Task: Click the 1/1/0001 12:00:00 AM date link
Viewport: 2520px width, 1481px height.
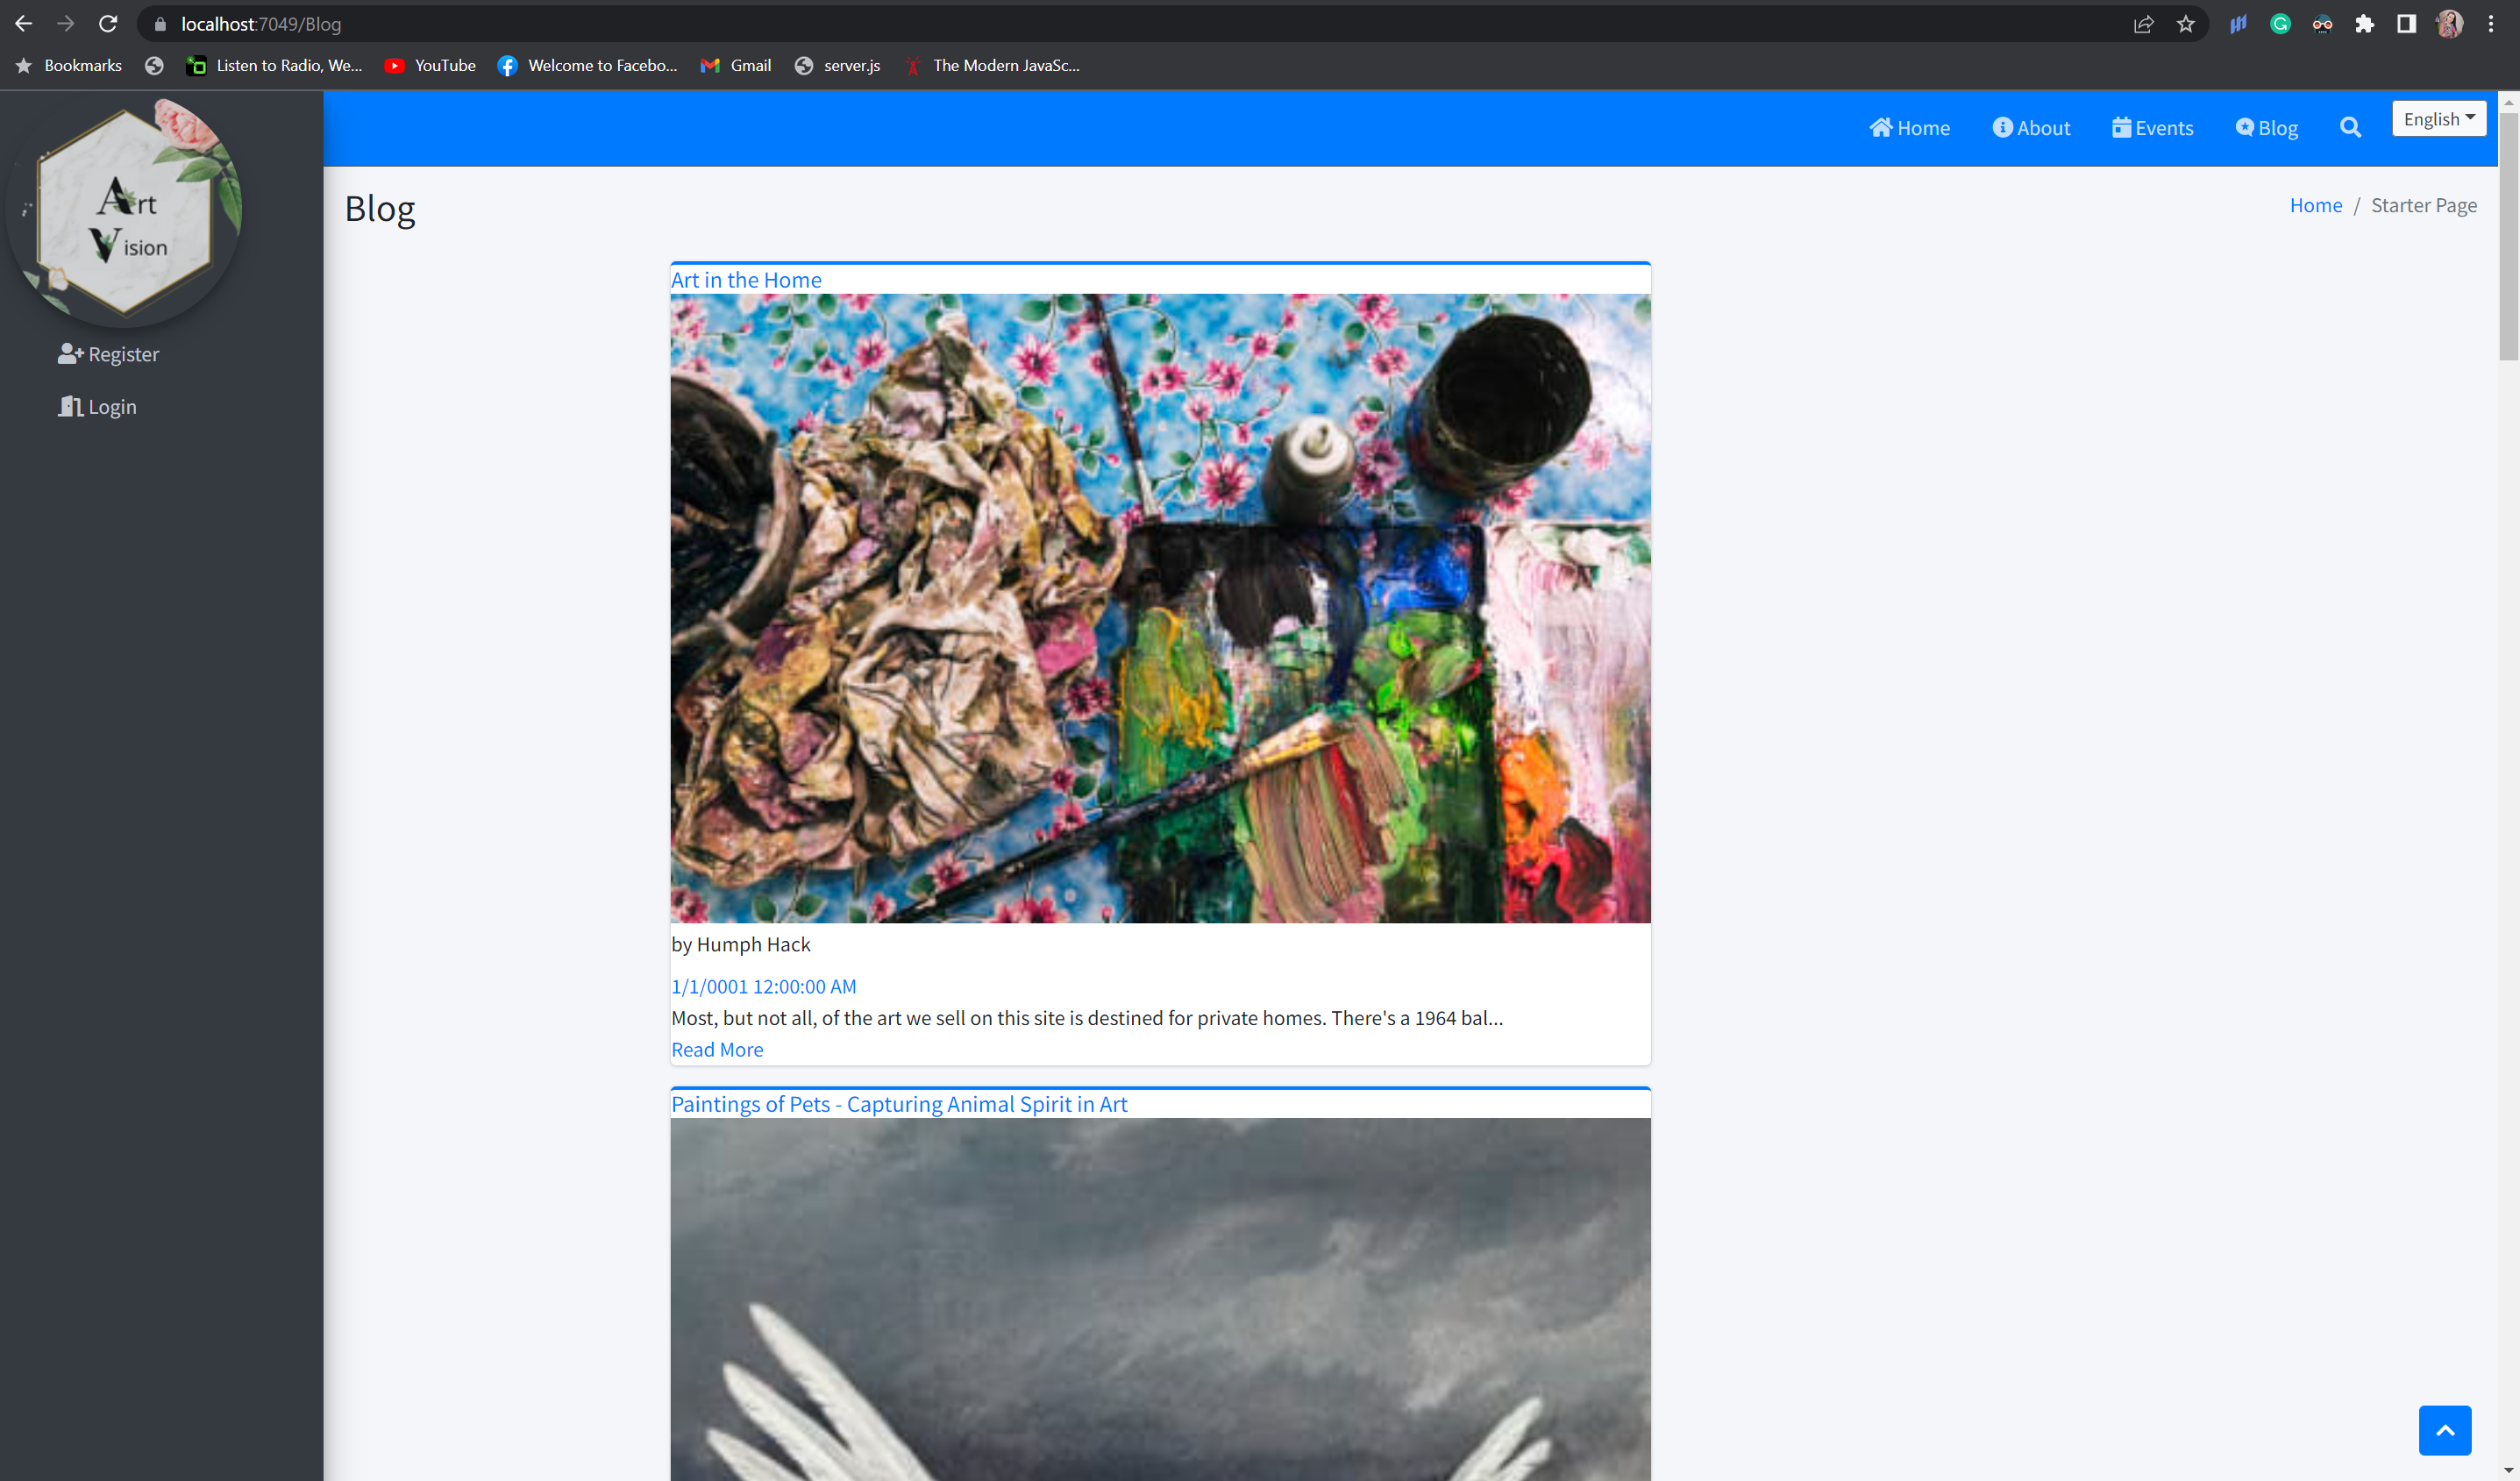Action: pyautogui.click(x=764, y=986)
